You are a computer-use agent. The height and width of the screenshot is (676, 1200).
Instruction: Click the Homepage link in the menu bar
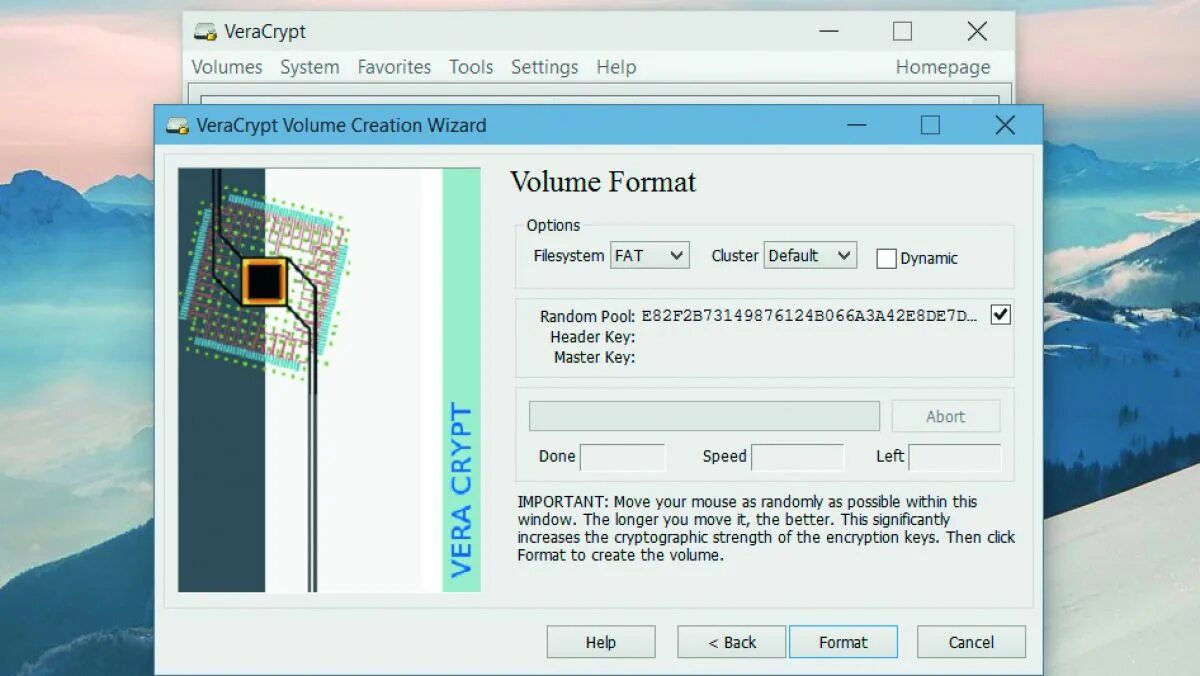(943, 67)
